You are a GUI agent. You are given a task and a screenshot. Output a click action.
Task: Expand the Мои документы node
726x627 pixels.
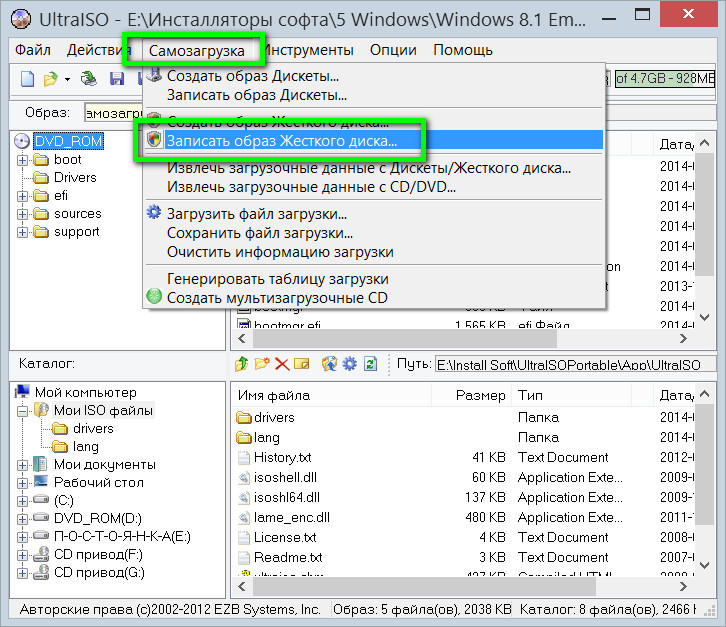(x=22, y=465)
